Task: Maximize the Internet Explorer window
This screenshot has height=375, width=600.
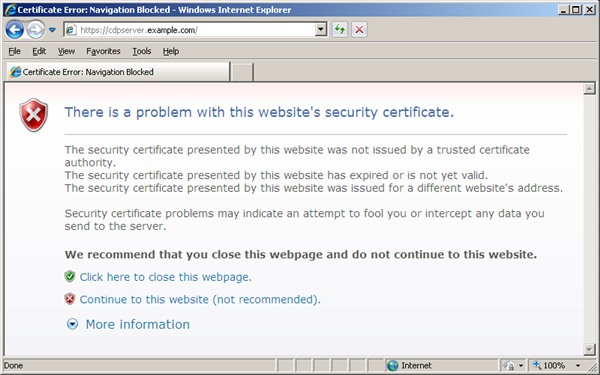Action: pyautogui.click(x=576, y=10)
